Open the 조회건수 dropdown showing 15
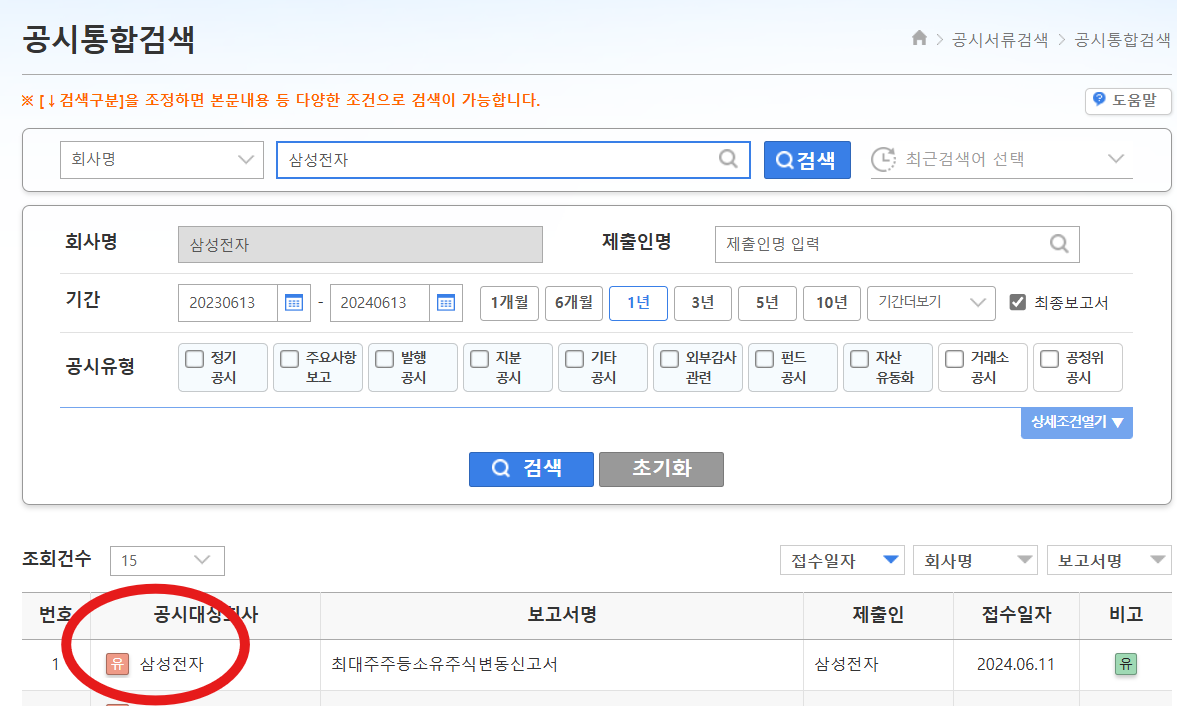The height and width of the screenshot is (706, 1177). tap(166, 561)
